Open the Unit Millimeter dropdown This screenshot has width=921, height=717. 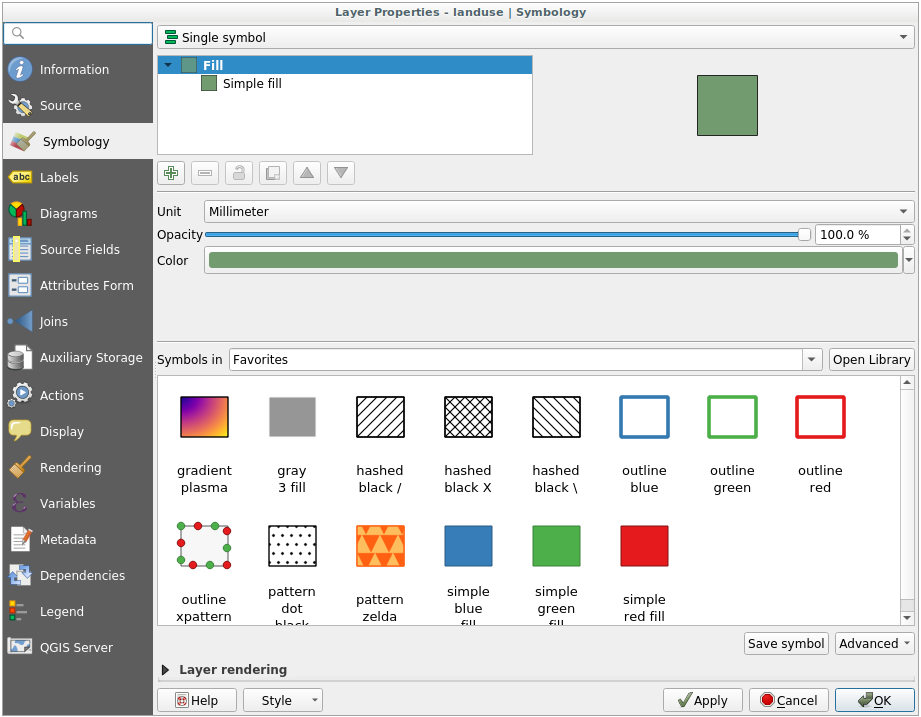[559, 211]
